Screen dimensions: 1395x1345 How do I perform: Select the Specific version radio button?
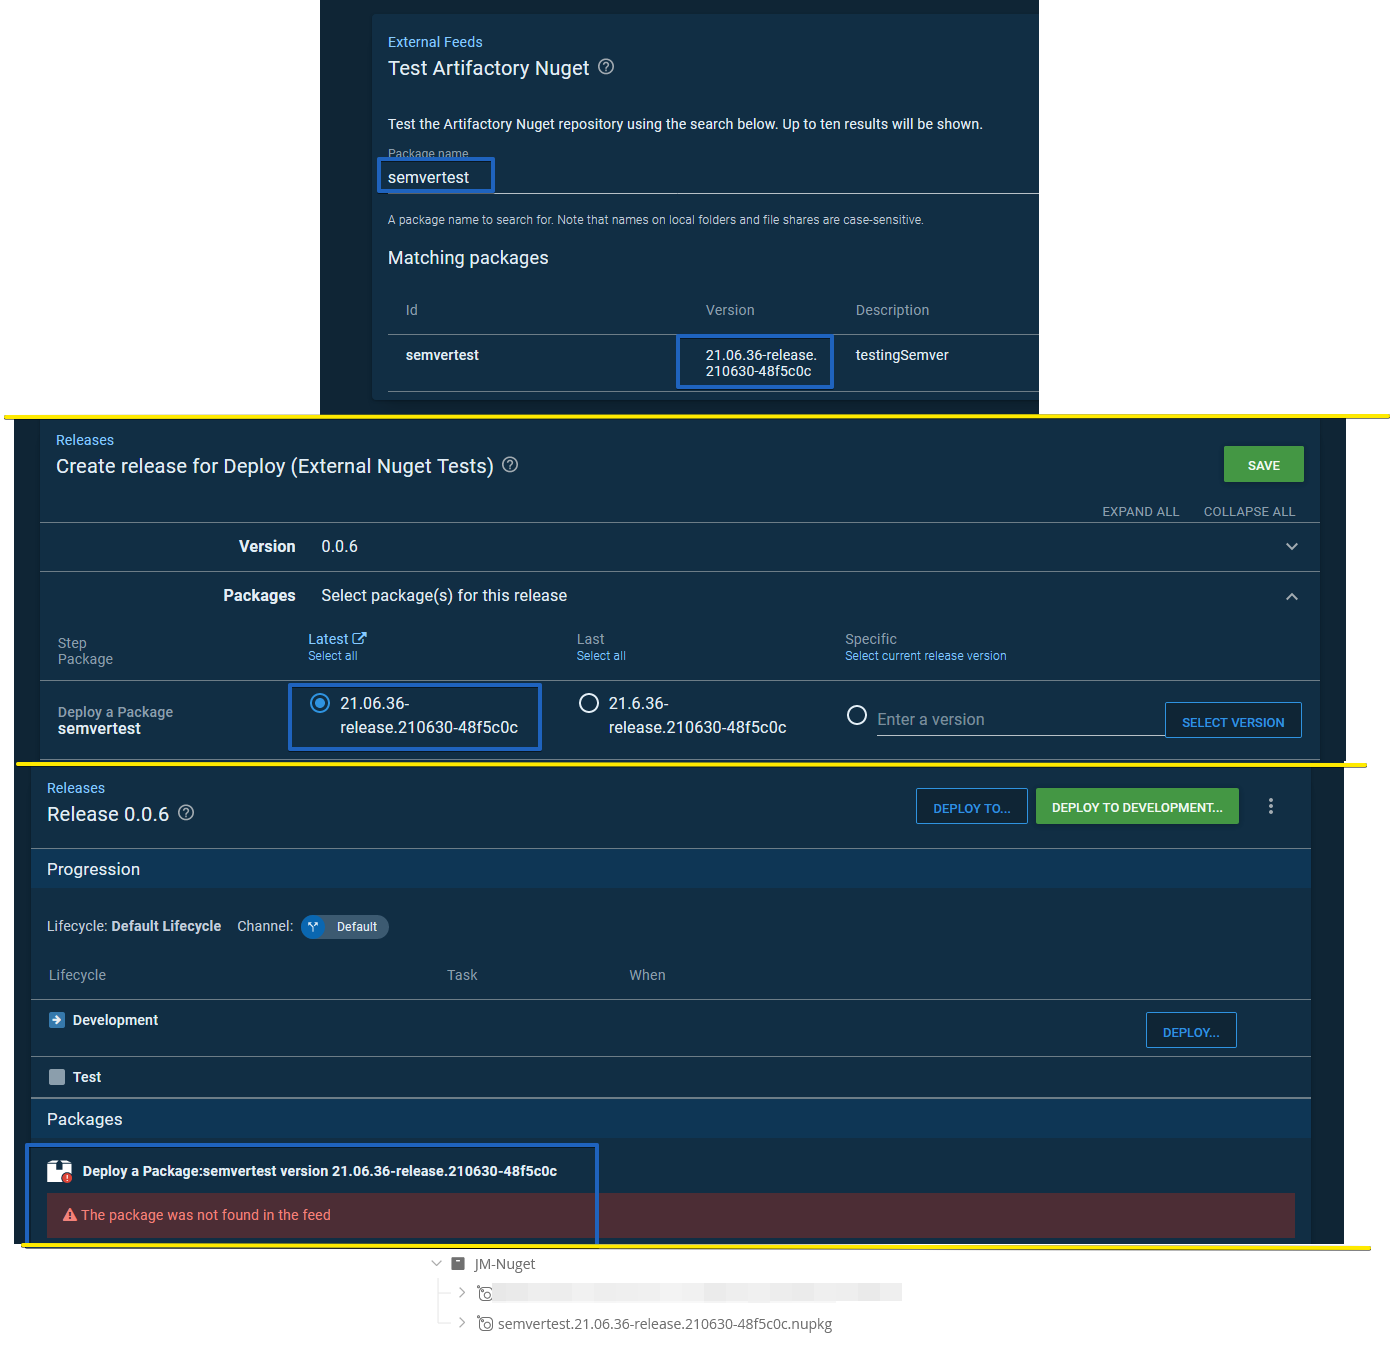[x=857, y=715]
